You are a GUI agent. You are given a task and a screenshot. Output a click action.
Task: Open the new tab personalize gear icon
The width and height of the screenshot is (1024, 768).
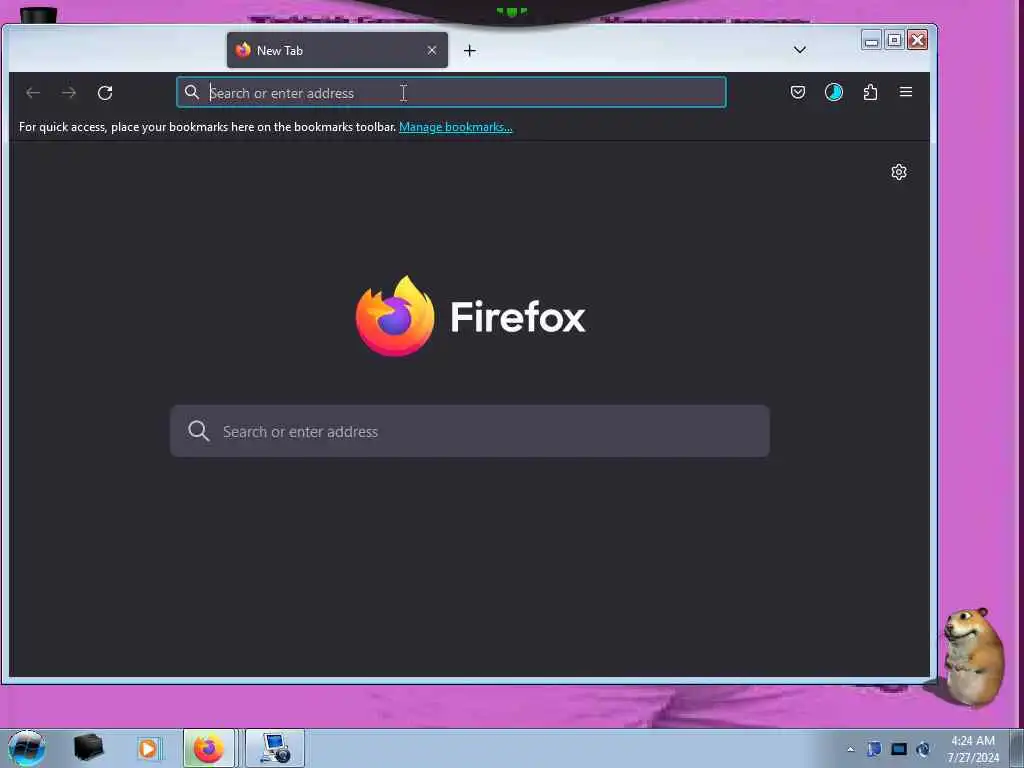[899, 172]
